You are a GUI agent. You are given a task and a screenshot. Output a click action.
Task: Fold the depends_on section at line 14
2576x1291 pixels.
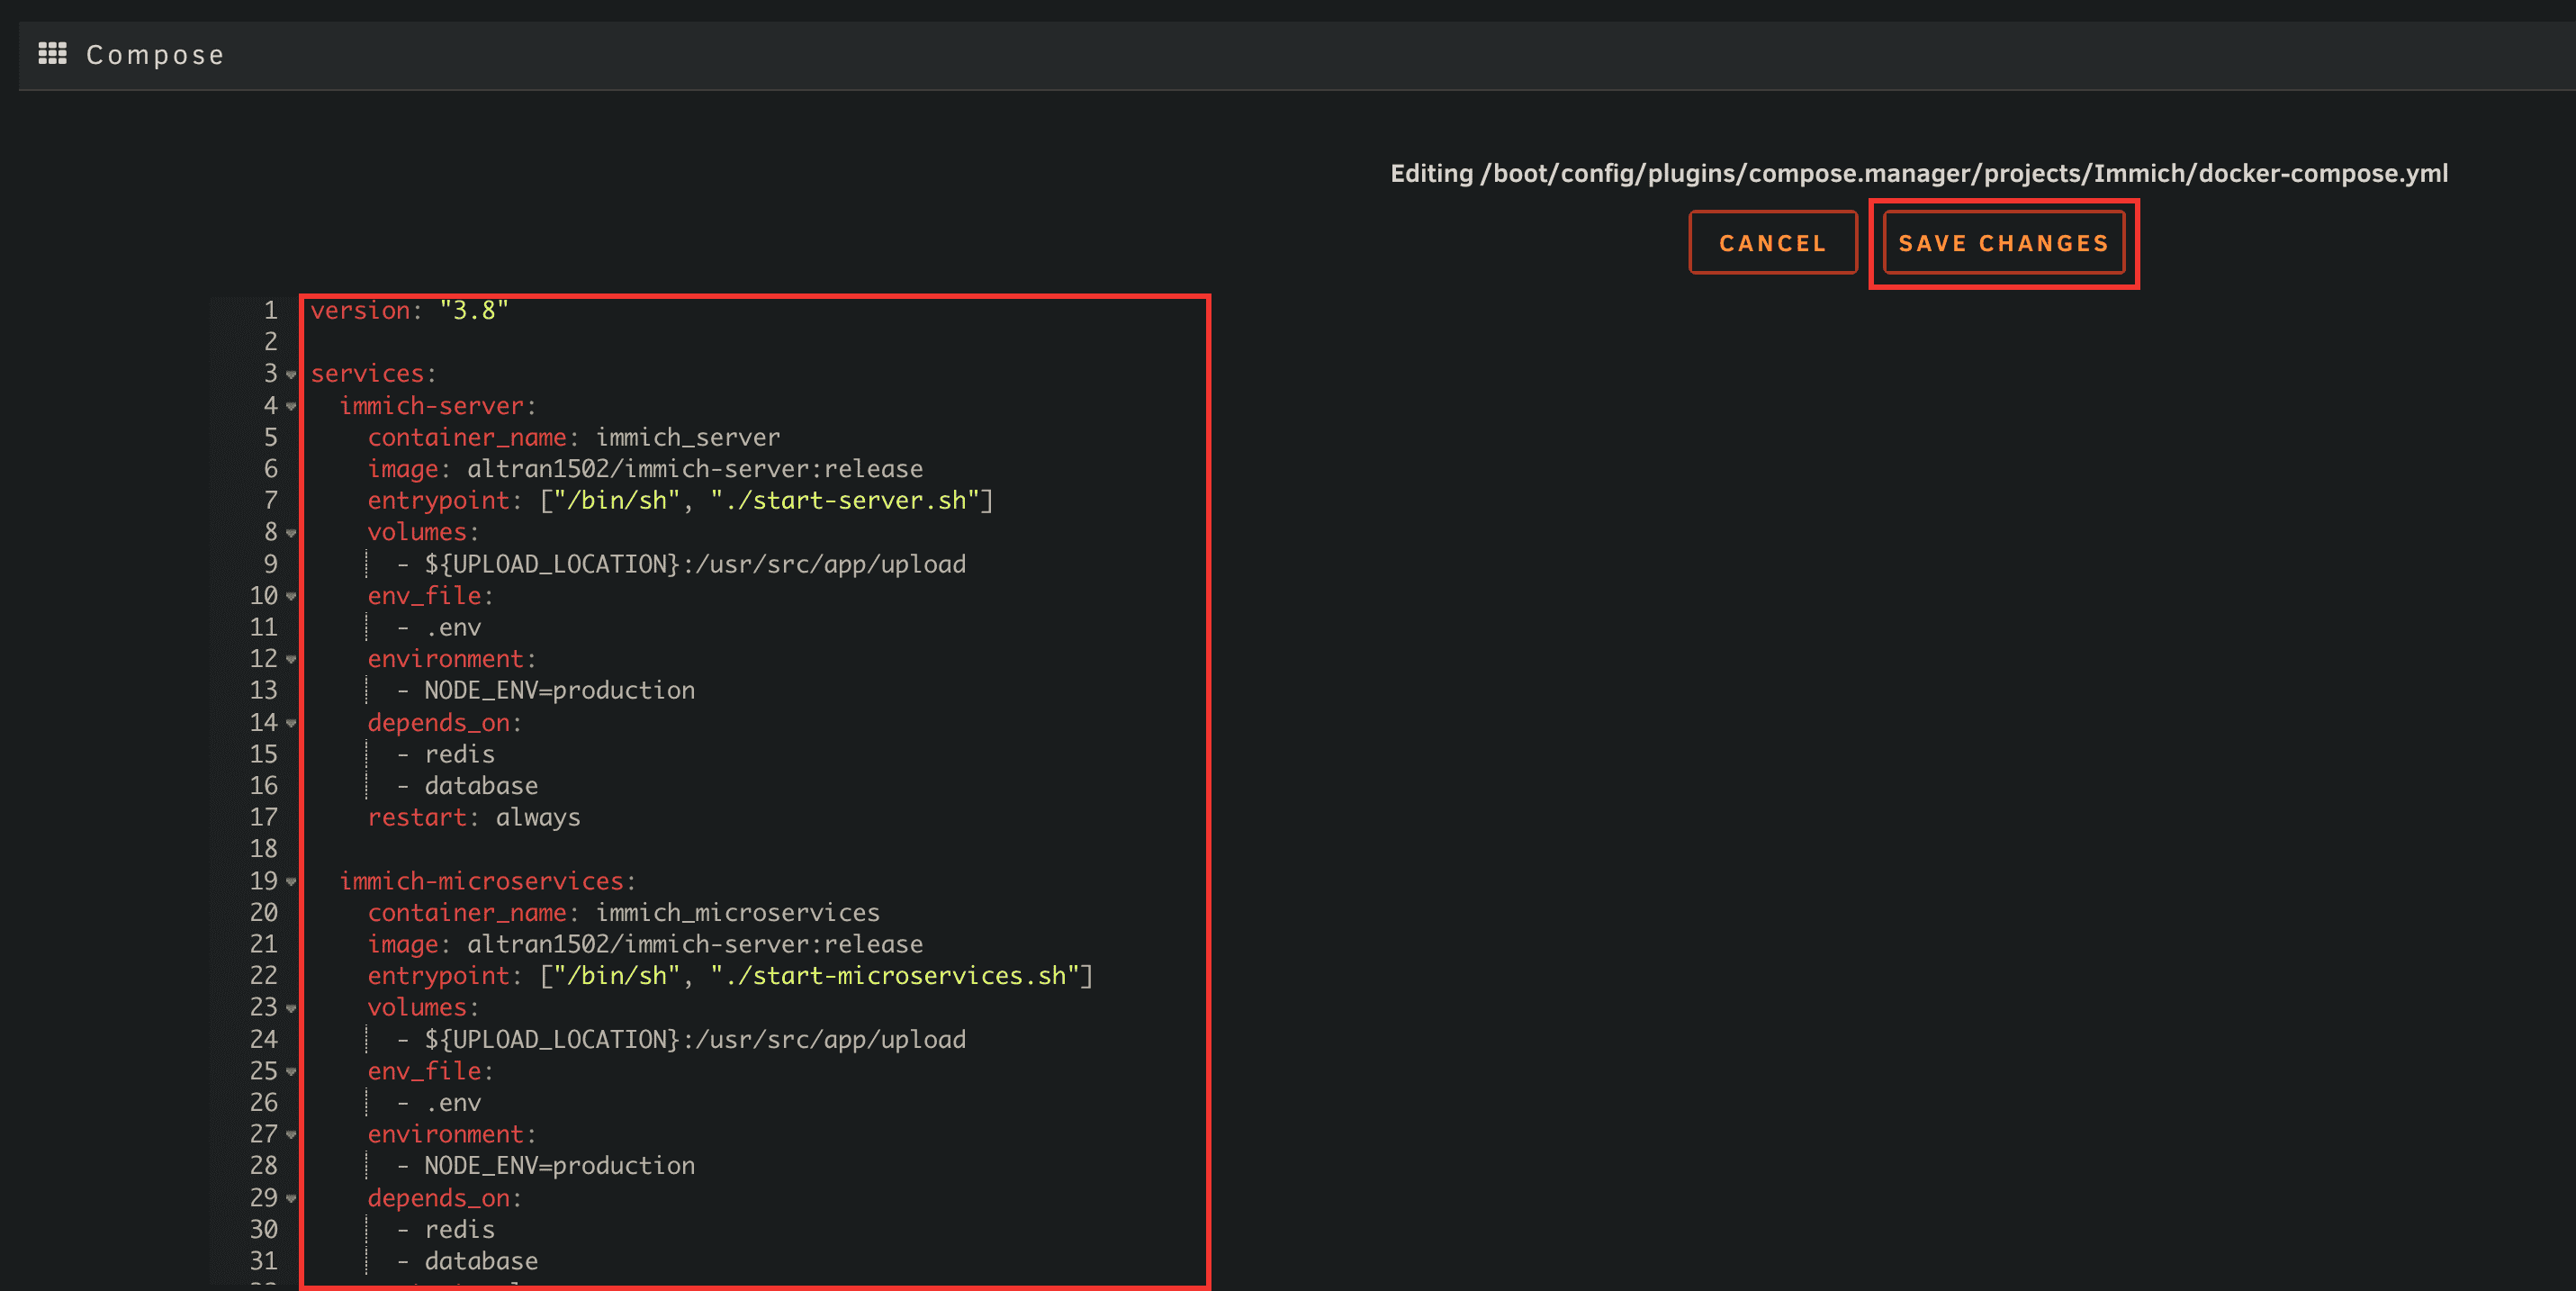click(x=291, y=723)
